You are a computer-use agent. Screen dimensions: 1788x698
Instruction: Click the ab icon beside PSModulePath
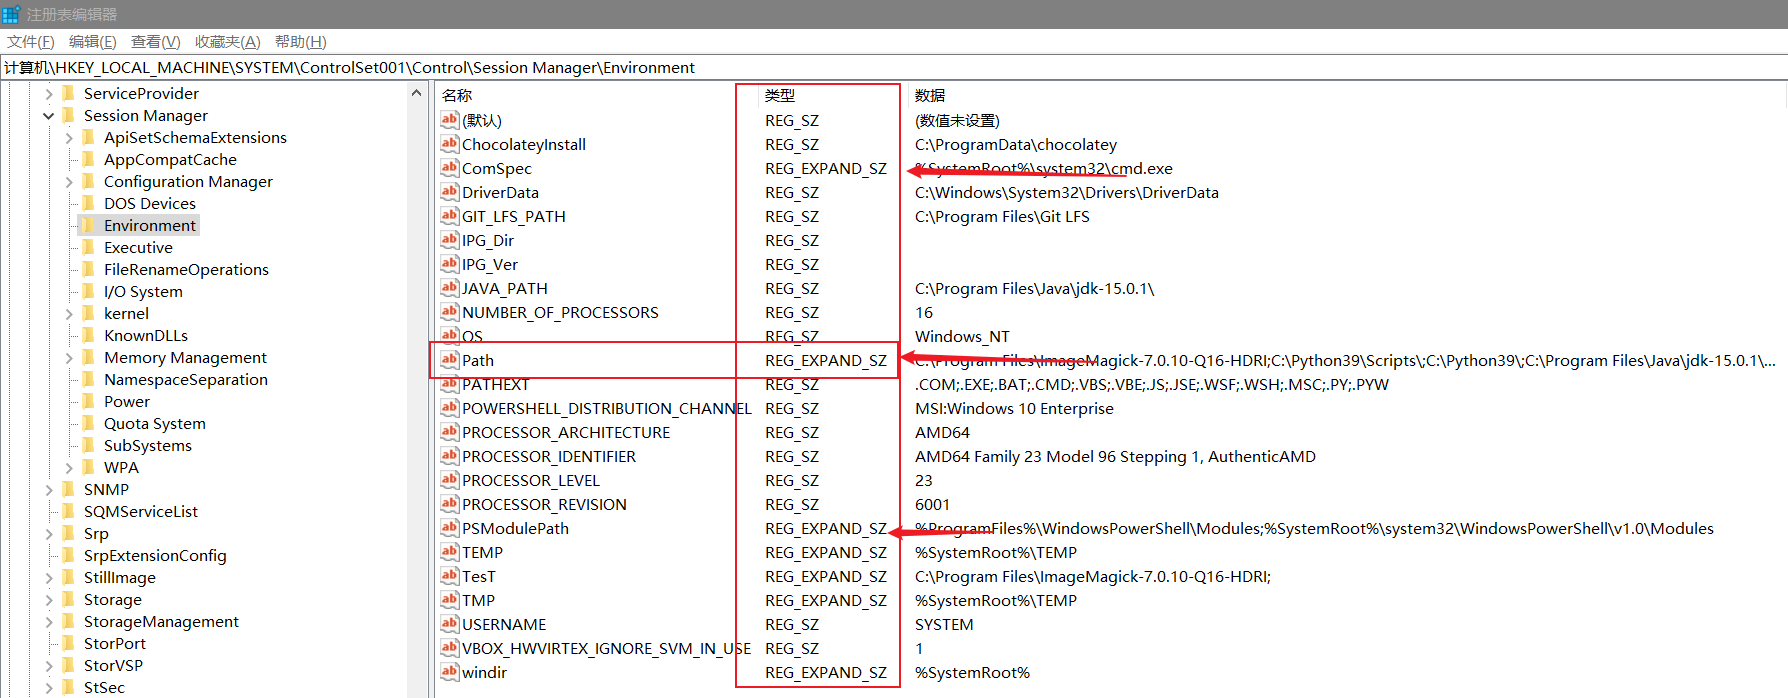(x=450, y=528)
